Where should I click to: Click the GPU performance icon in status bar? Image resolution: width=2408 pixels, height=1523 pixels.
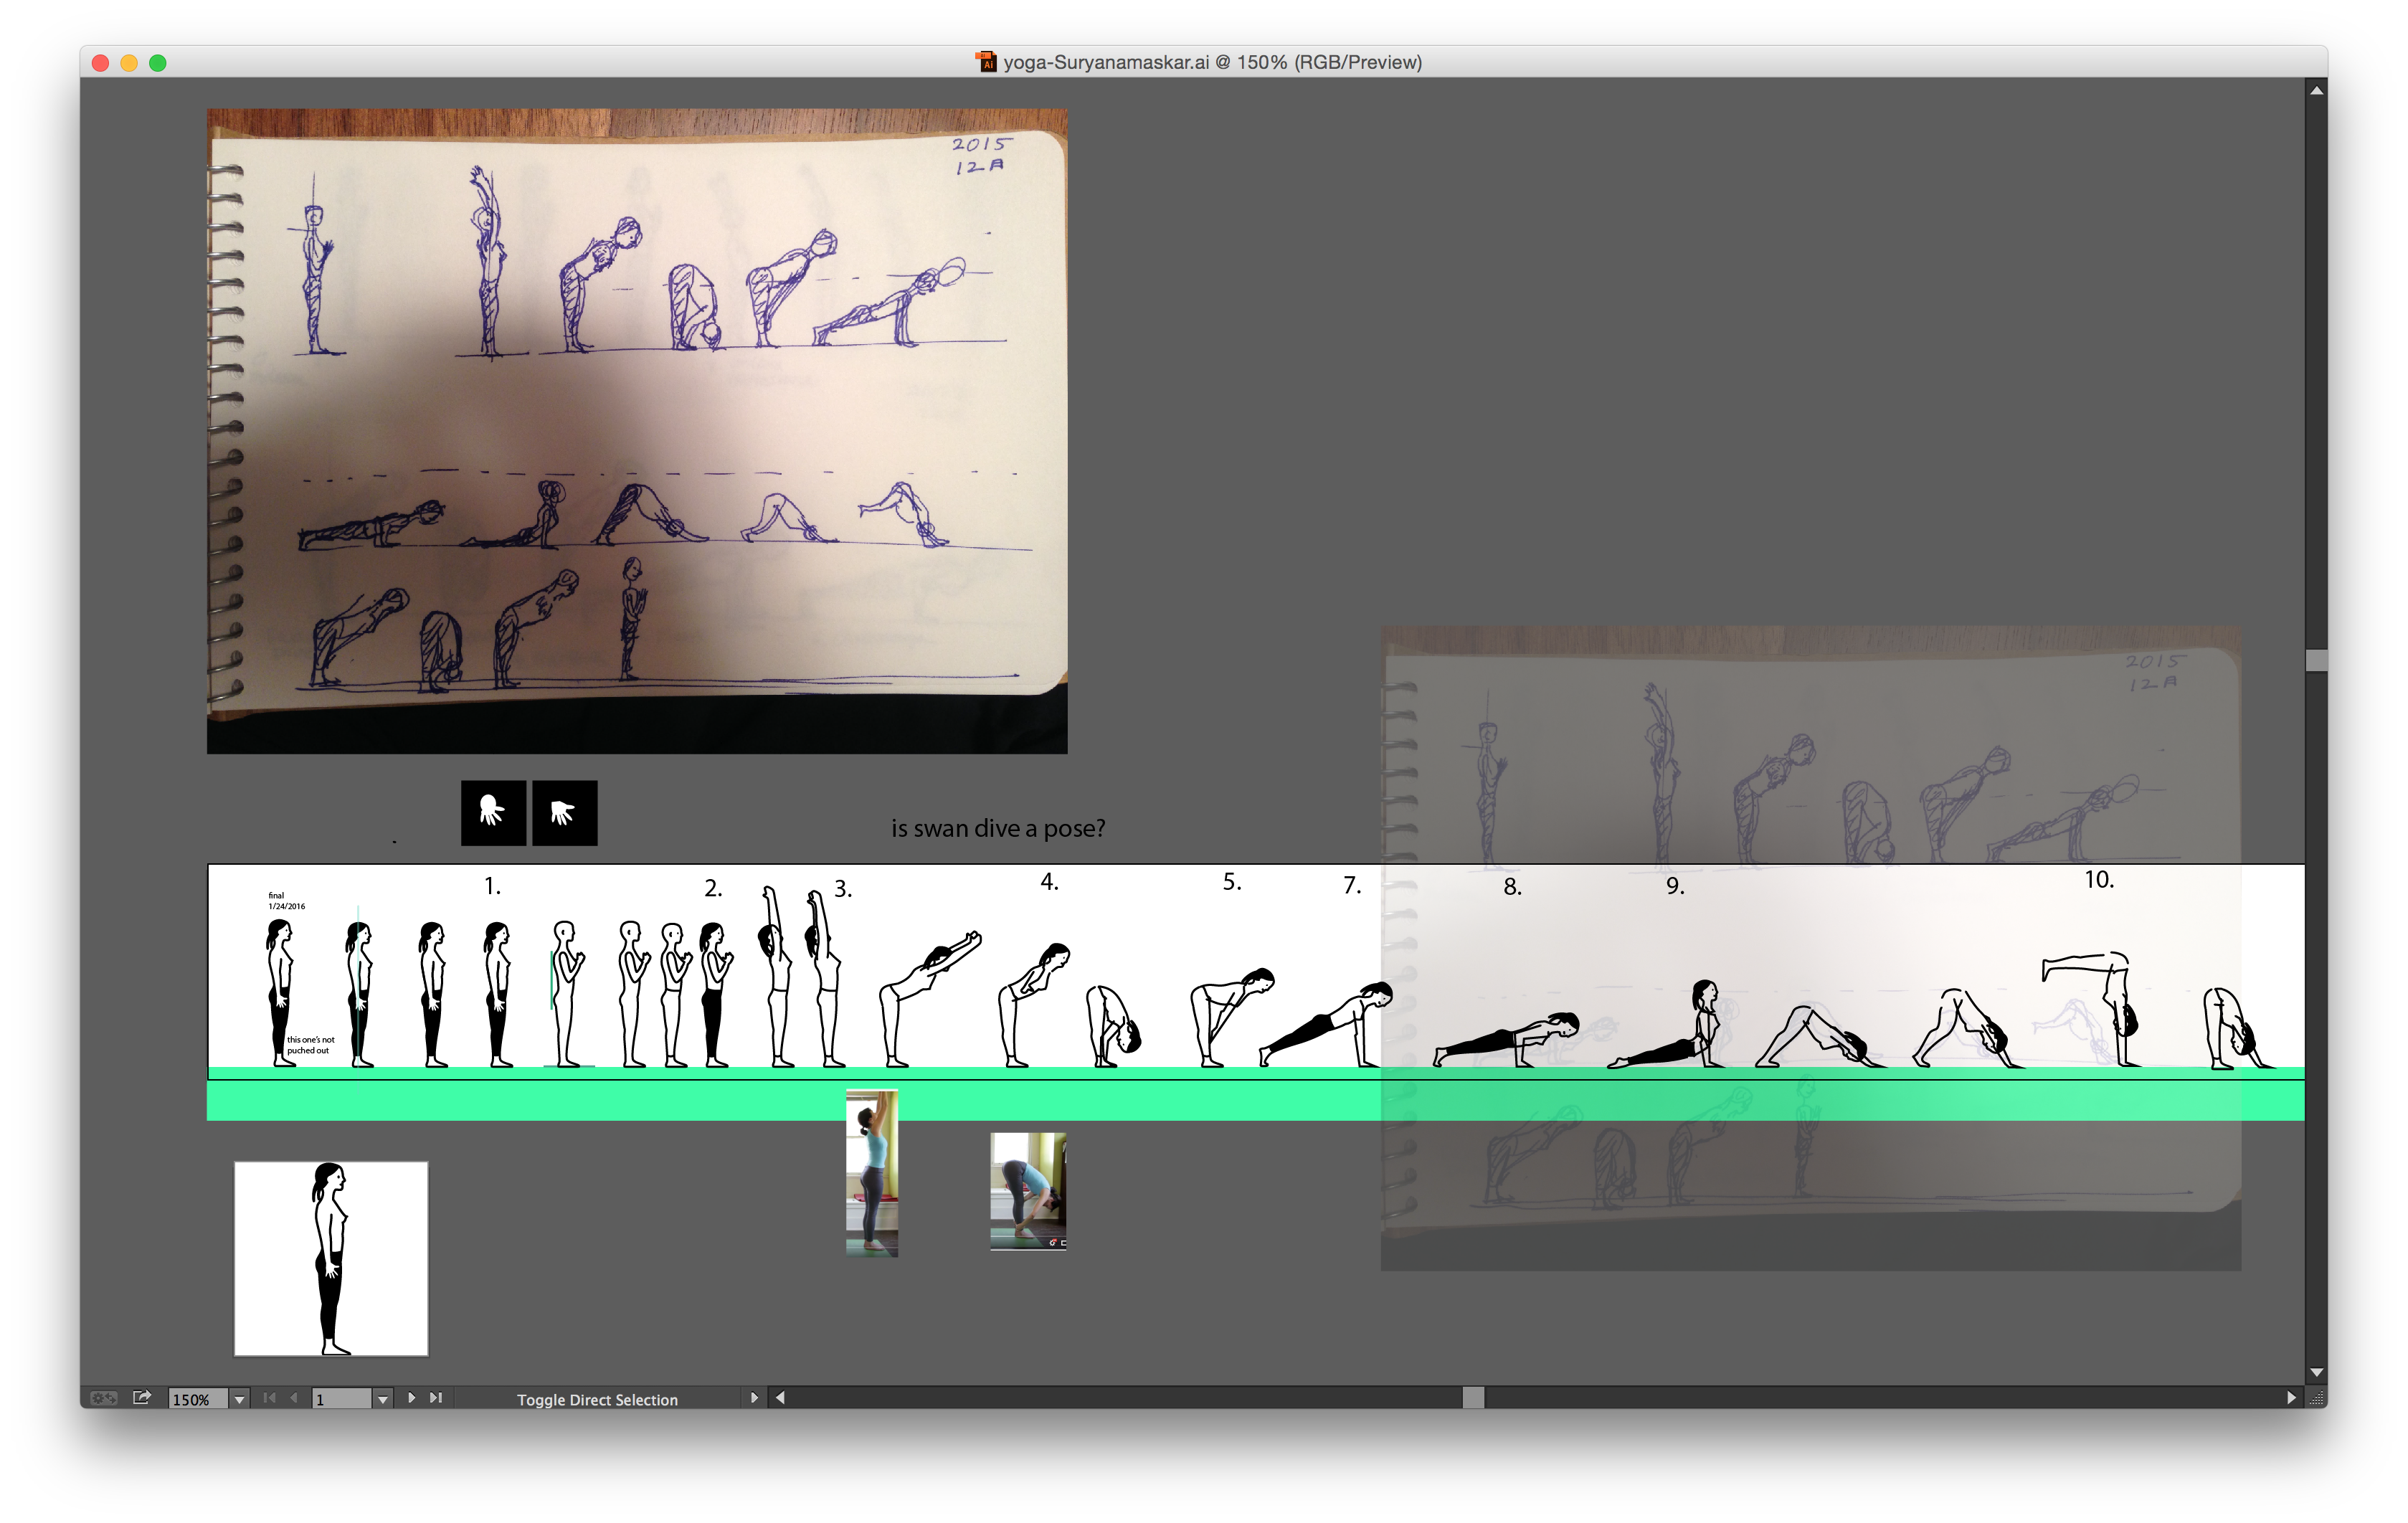click(x=103, y=1398)
